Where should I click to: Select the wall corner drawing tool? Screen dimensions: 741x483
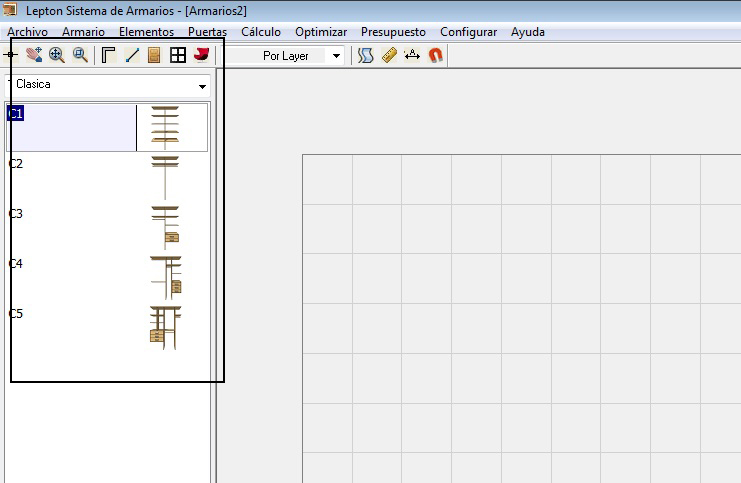(109, 55)
